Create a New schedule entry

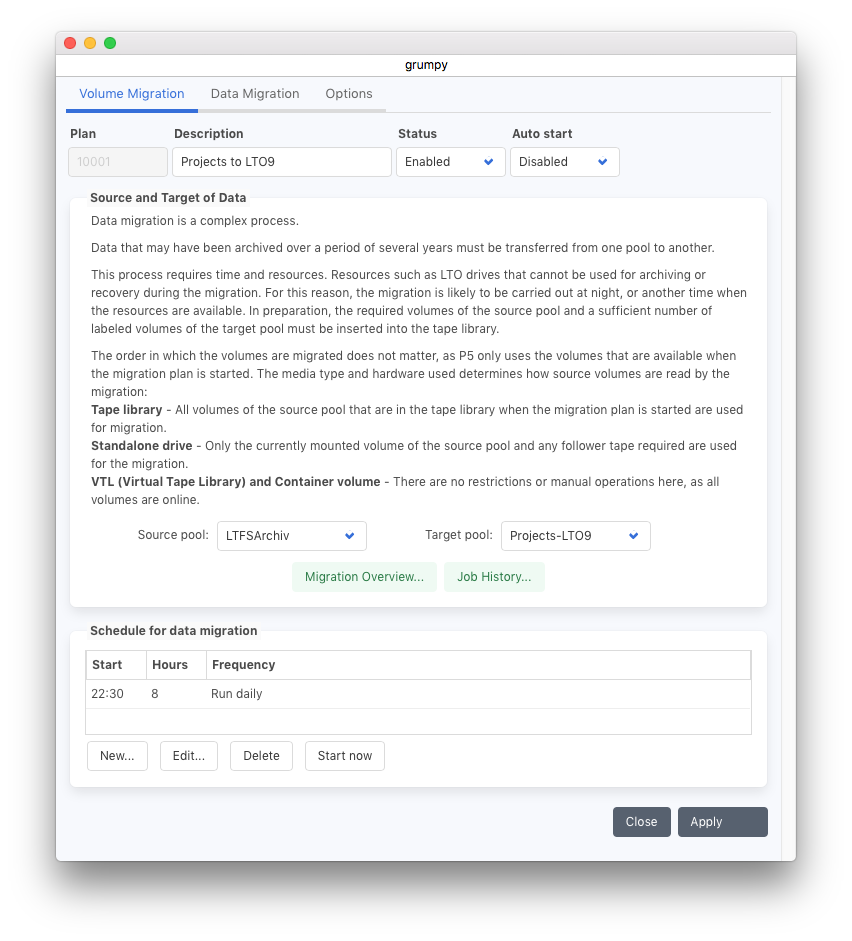(x=117, y=756)
